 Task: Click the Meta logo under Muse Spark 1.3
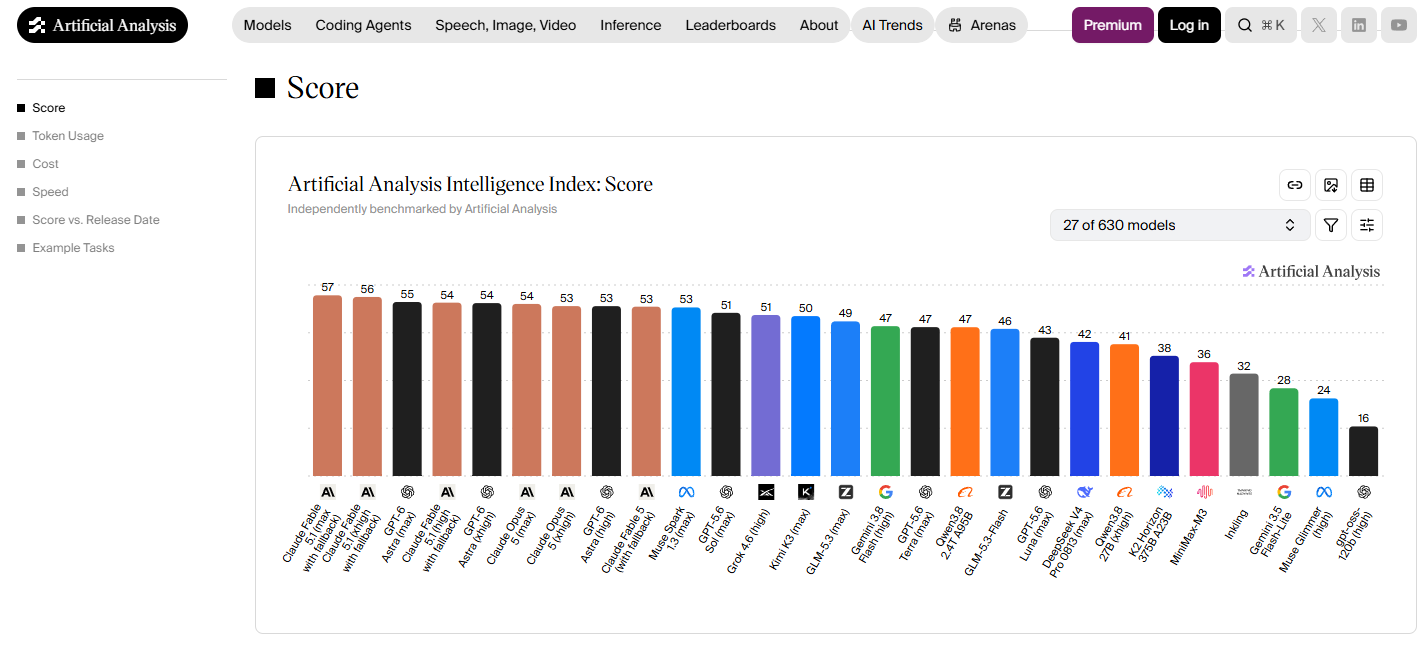click(686, 492)
